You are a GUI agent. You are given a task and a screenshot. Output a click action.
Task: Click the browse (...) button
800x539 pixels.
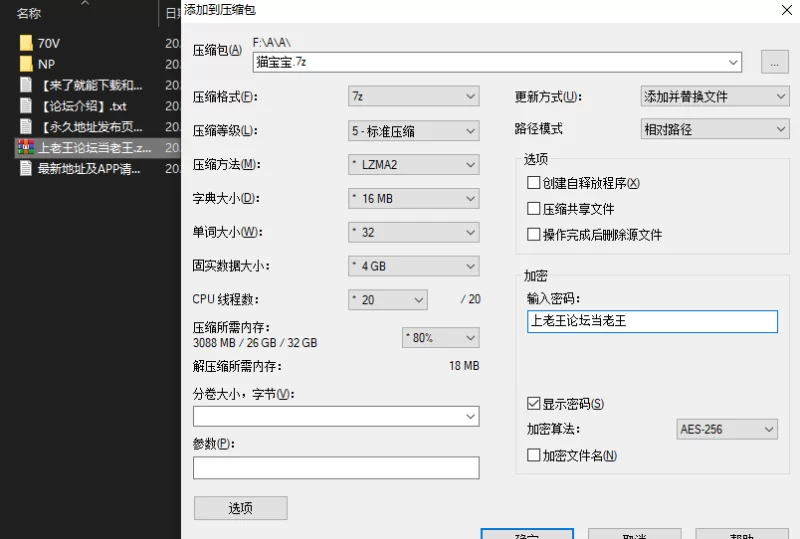774,62
